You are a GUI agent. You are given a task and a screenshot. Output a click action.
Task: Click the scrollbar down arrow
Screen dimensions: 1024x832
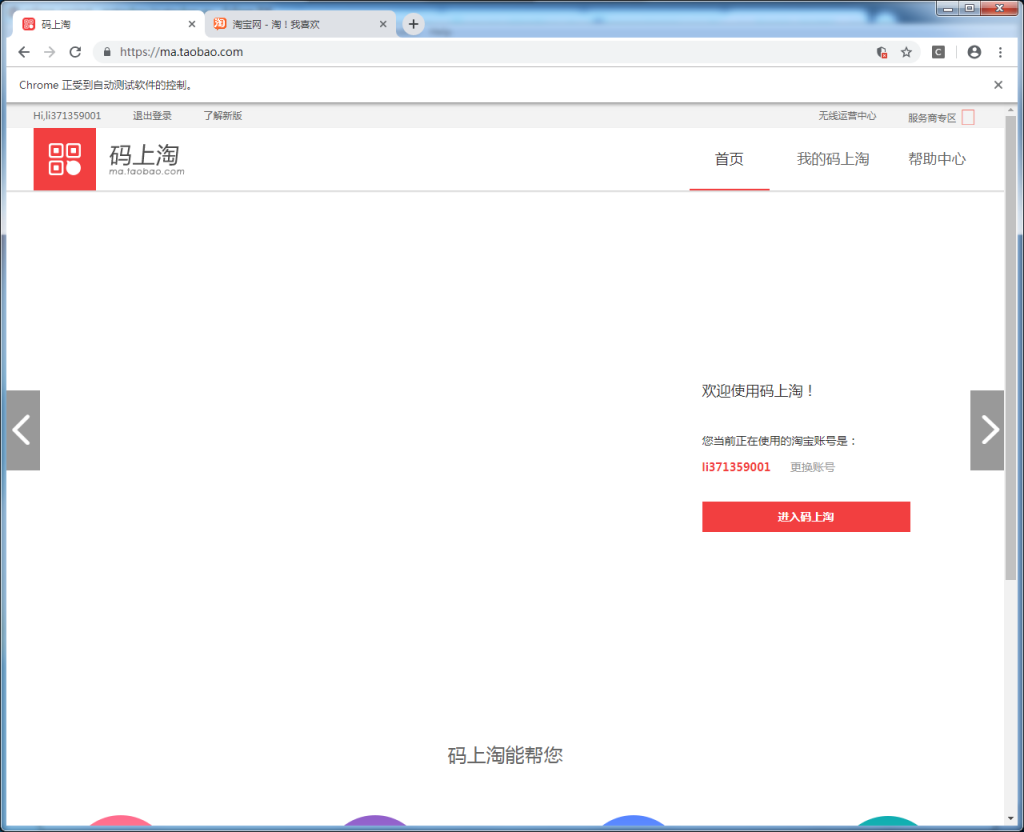pos(1010,818)
